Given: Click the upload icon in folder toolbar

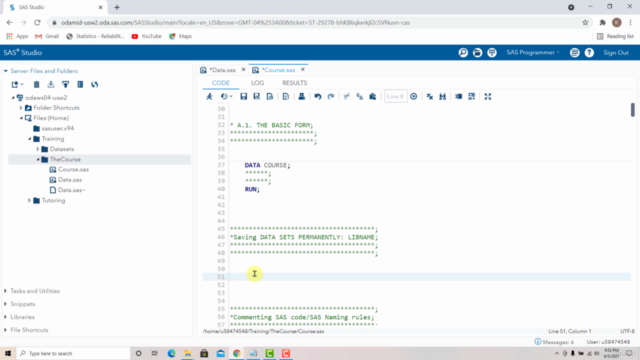Looking at the screenshot, I should coord(65,84).
